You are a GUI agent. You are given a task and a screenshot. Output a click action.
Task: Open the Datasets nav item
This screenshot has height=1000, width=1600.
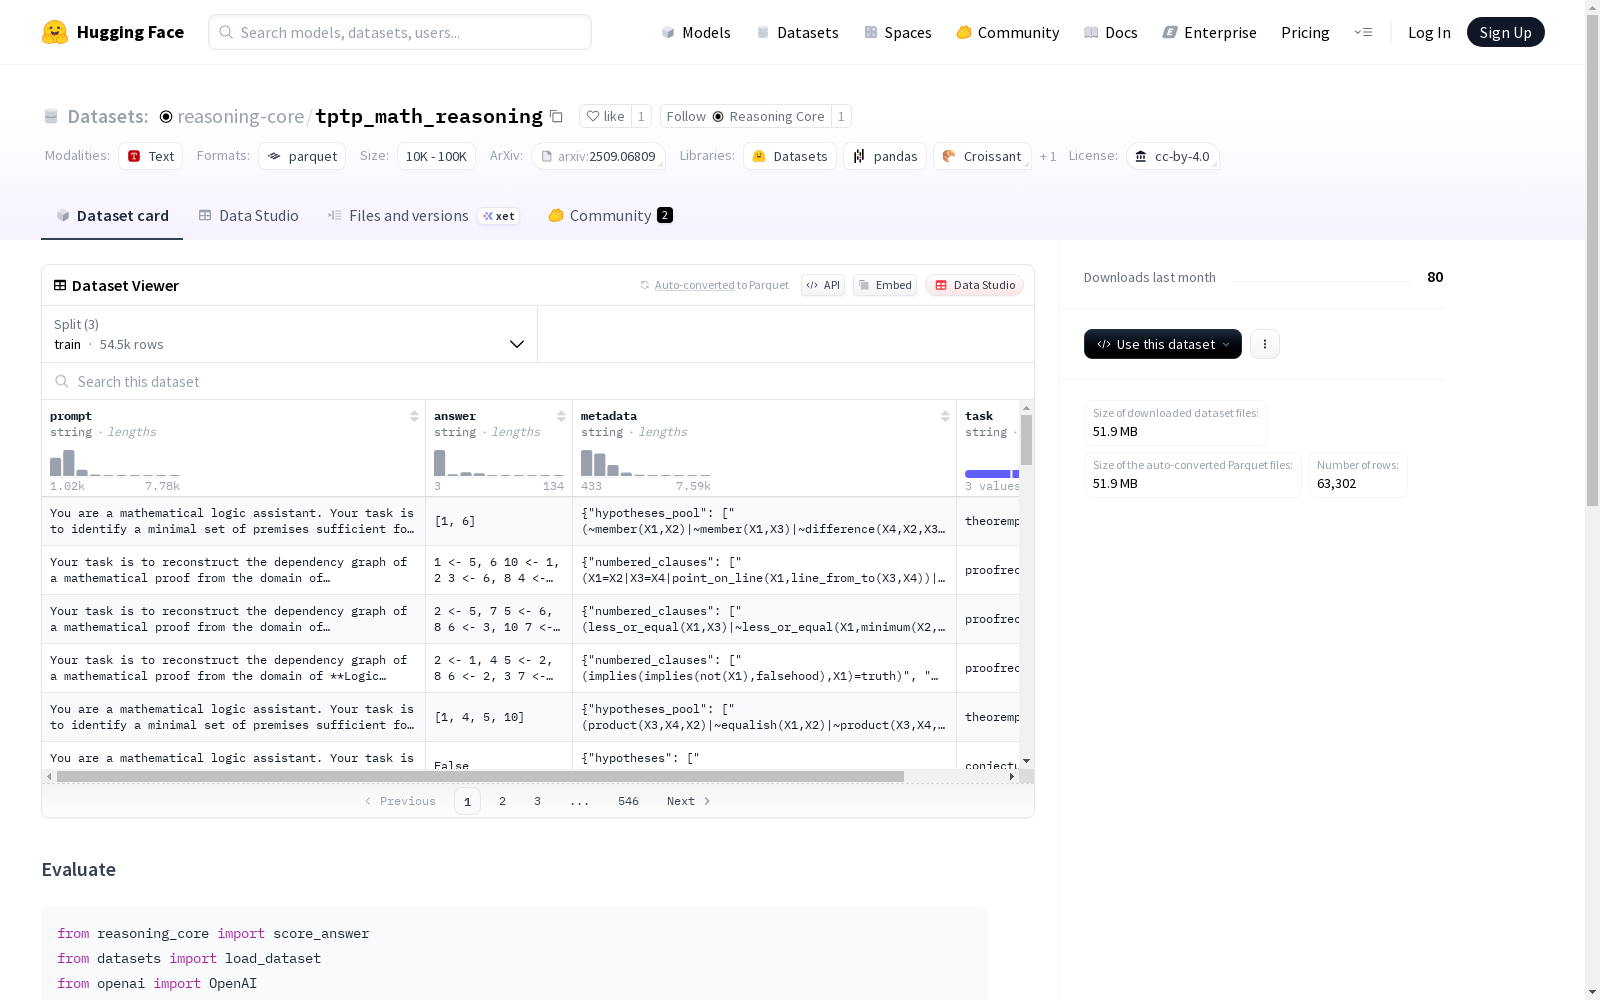797,32
